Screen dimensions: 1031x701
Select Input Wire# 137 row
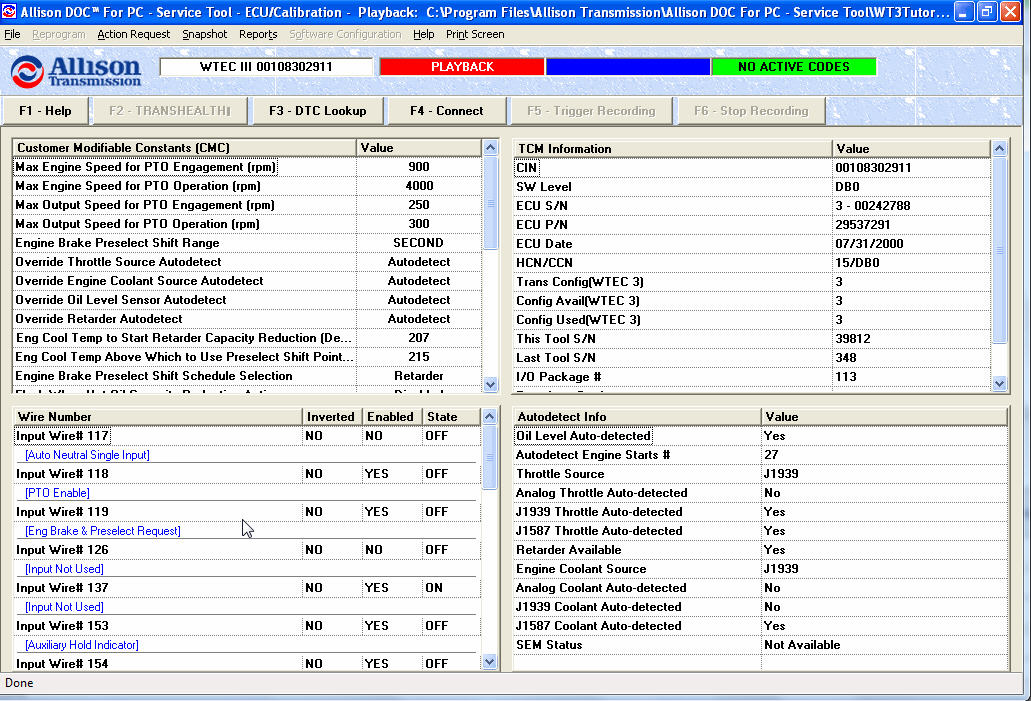(x=247, y=588)
